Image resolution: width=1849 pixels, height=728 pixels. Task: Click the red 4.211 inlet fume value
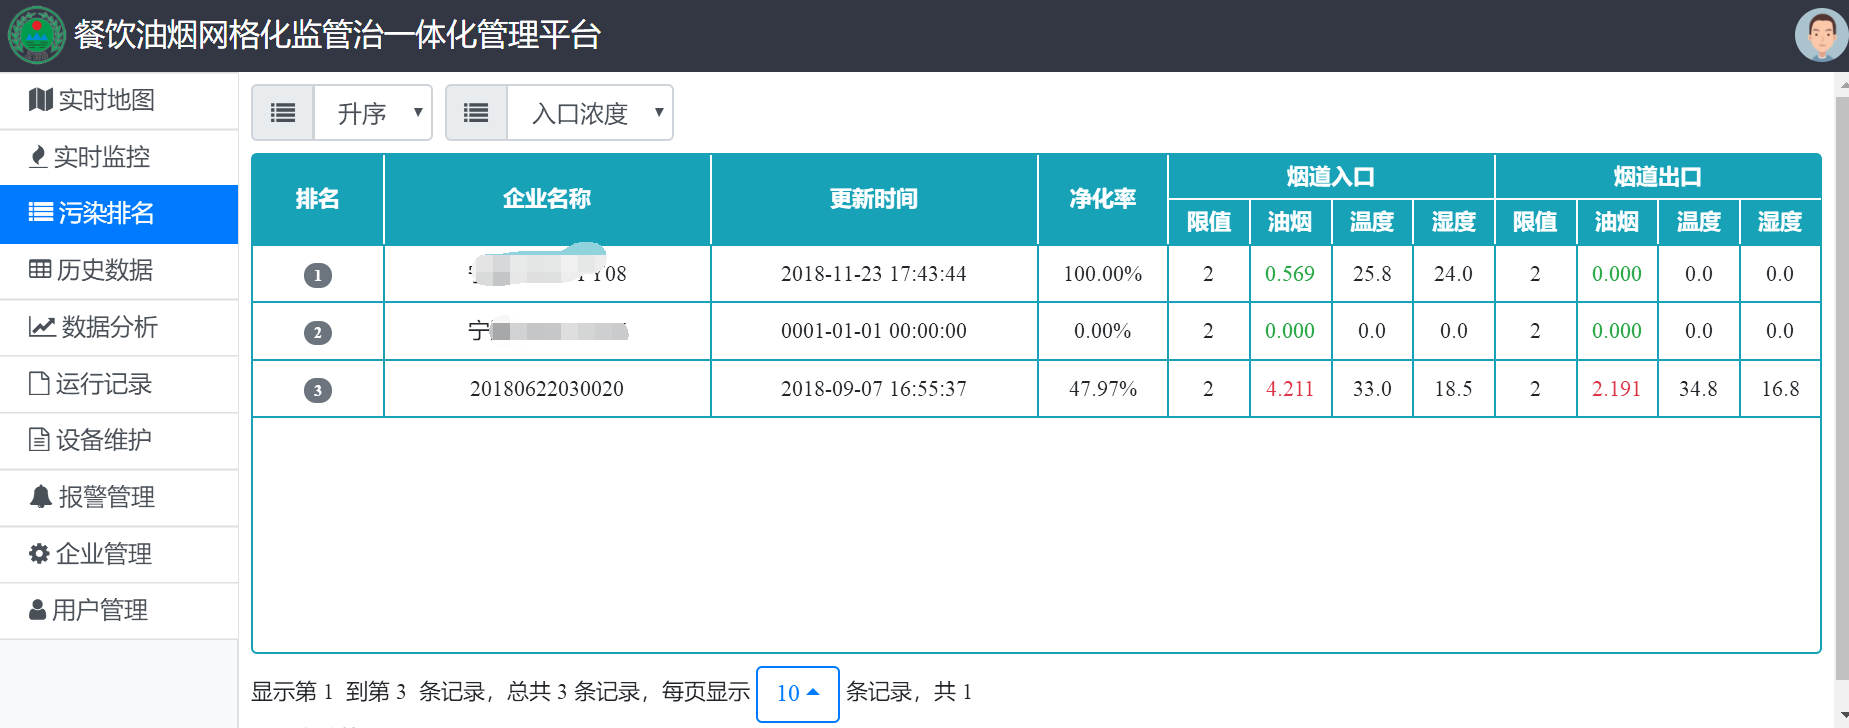1289,389
